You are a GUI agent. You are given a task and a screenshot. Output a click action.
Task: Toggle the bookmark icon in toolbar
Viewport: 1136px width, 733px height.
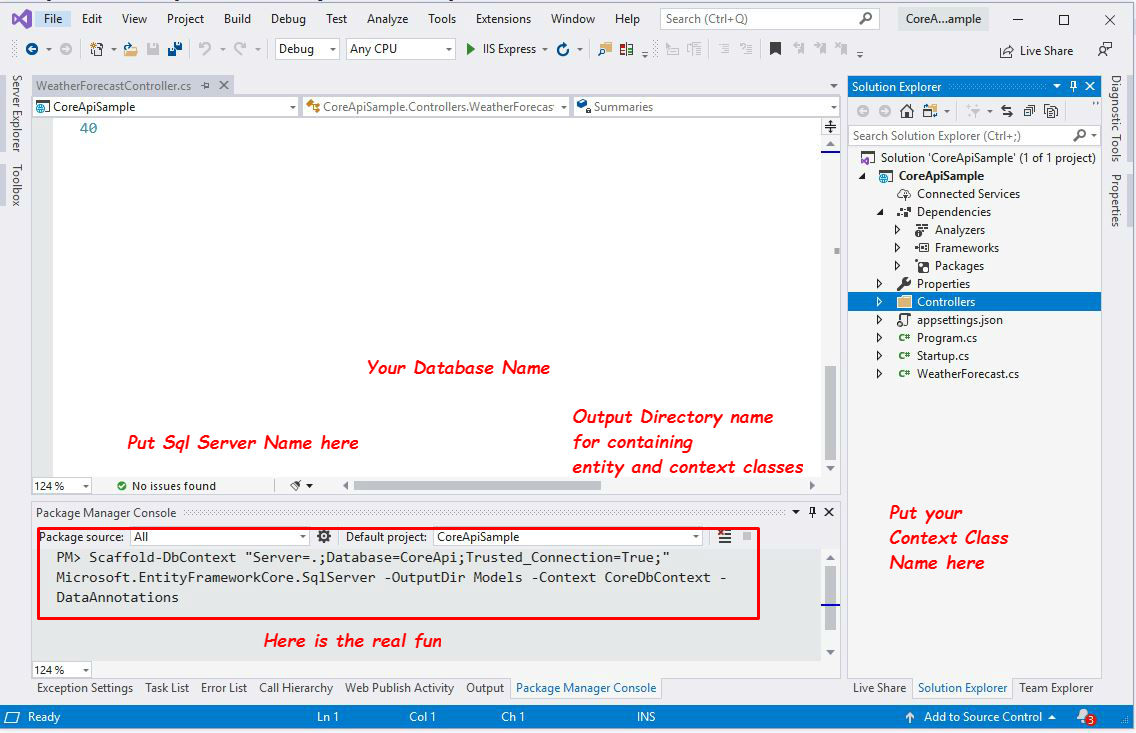tap(775, 49)
